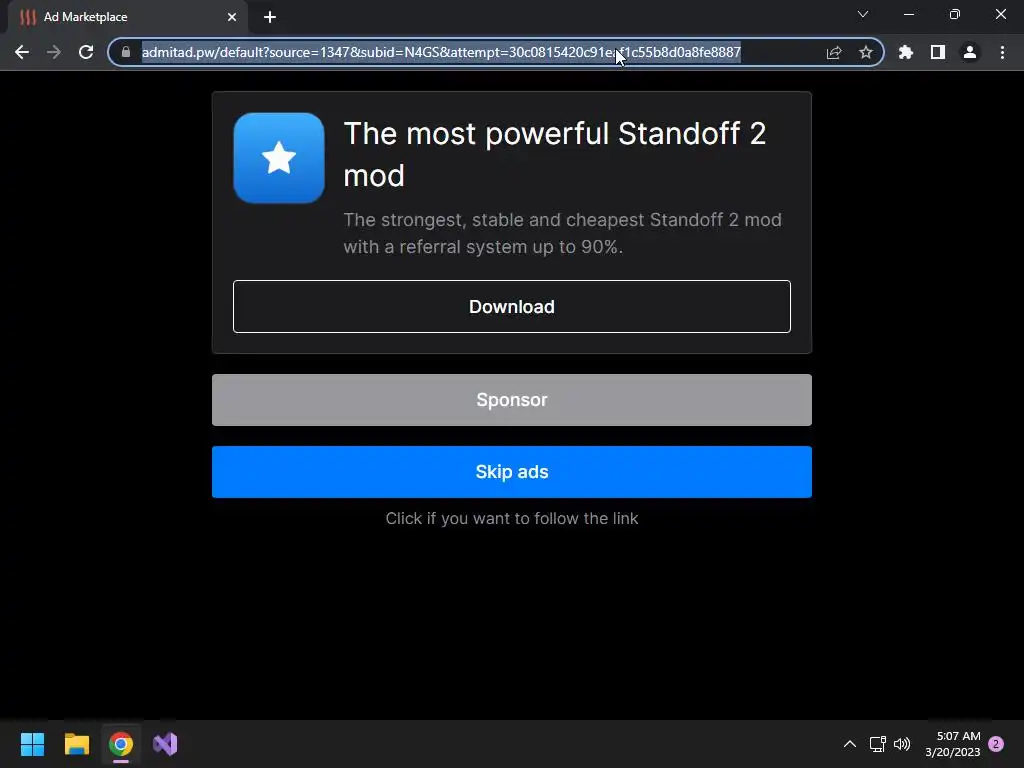Click the Chrome taskbar icon
1024x768 pixels.
click(x=121, y=744)
